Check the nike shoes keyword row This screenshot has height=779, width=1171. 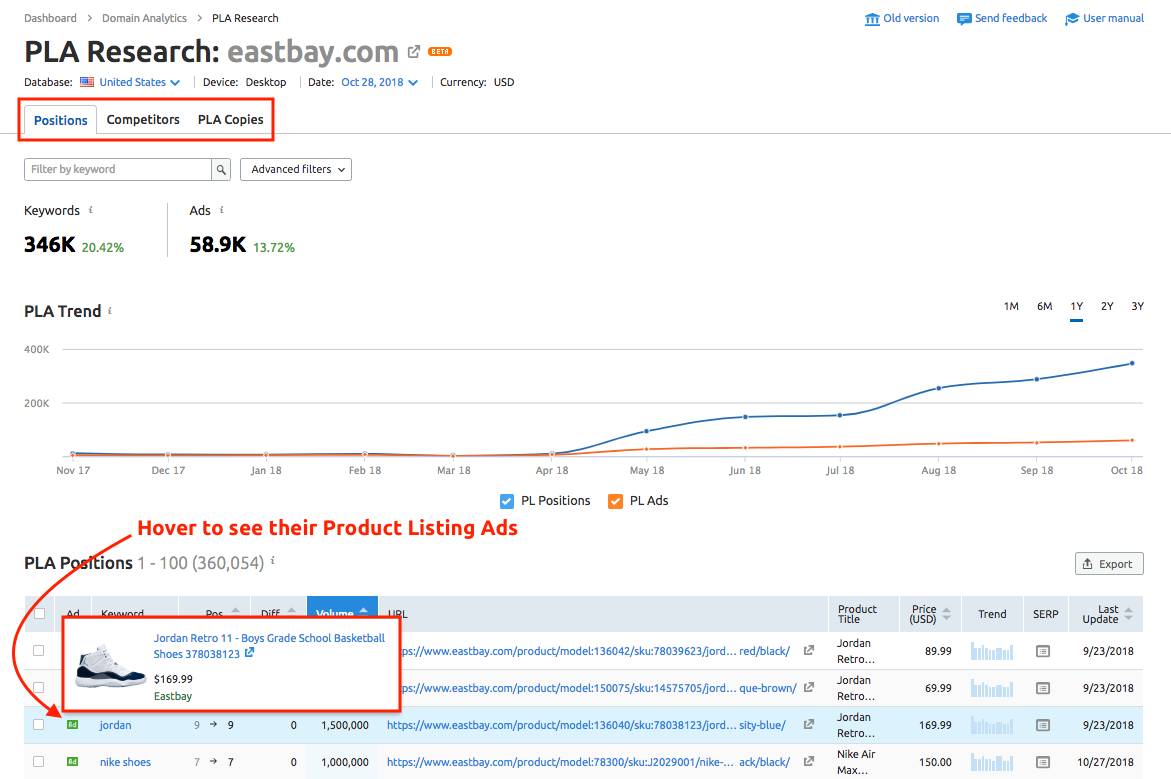39,762
